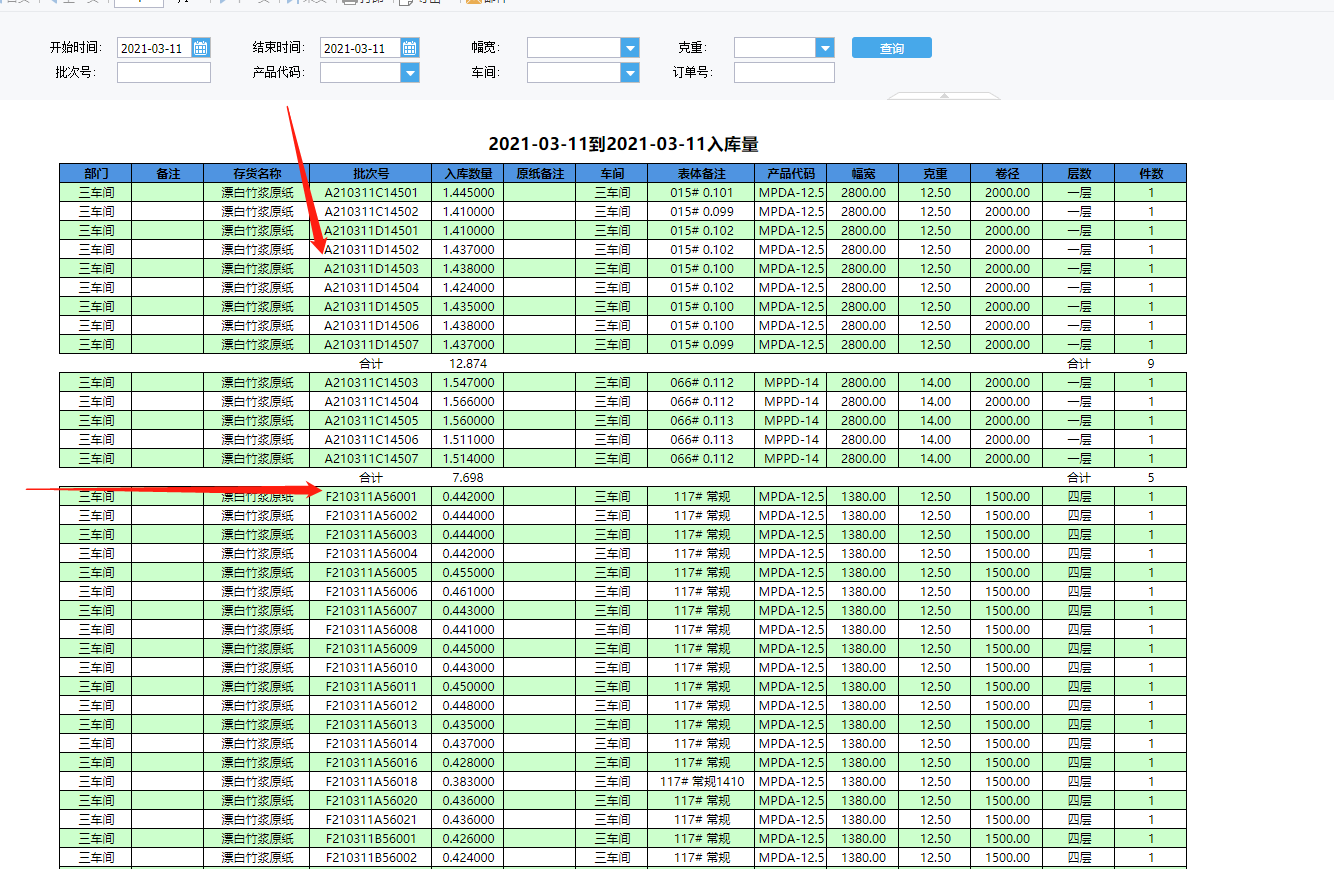Select batch cell A210311C14503
The width and height of the screenshot is (1334, 869).
click(x=371, y=382)
